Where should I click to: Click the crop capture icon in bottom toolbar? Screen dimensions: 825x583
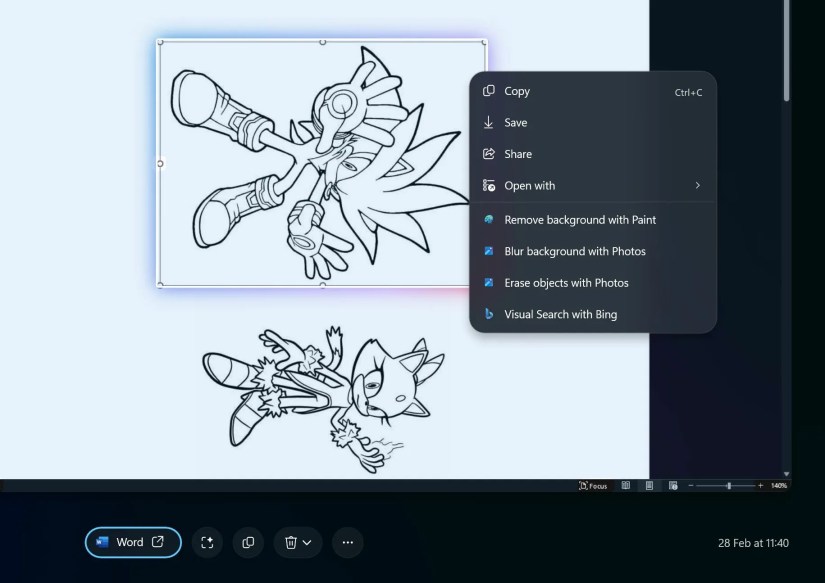[x=206, y=542]
